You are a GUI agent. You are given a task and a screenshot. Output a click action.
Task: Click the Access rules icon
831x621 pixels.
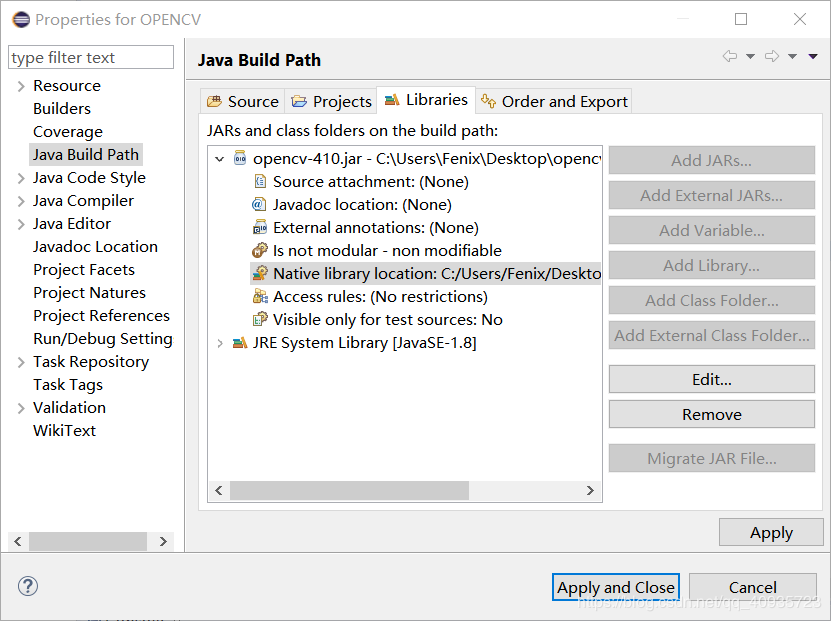point(260,296)
